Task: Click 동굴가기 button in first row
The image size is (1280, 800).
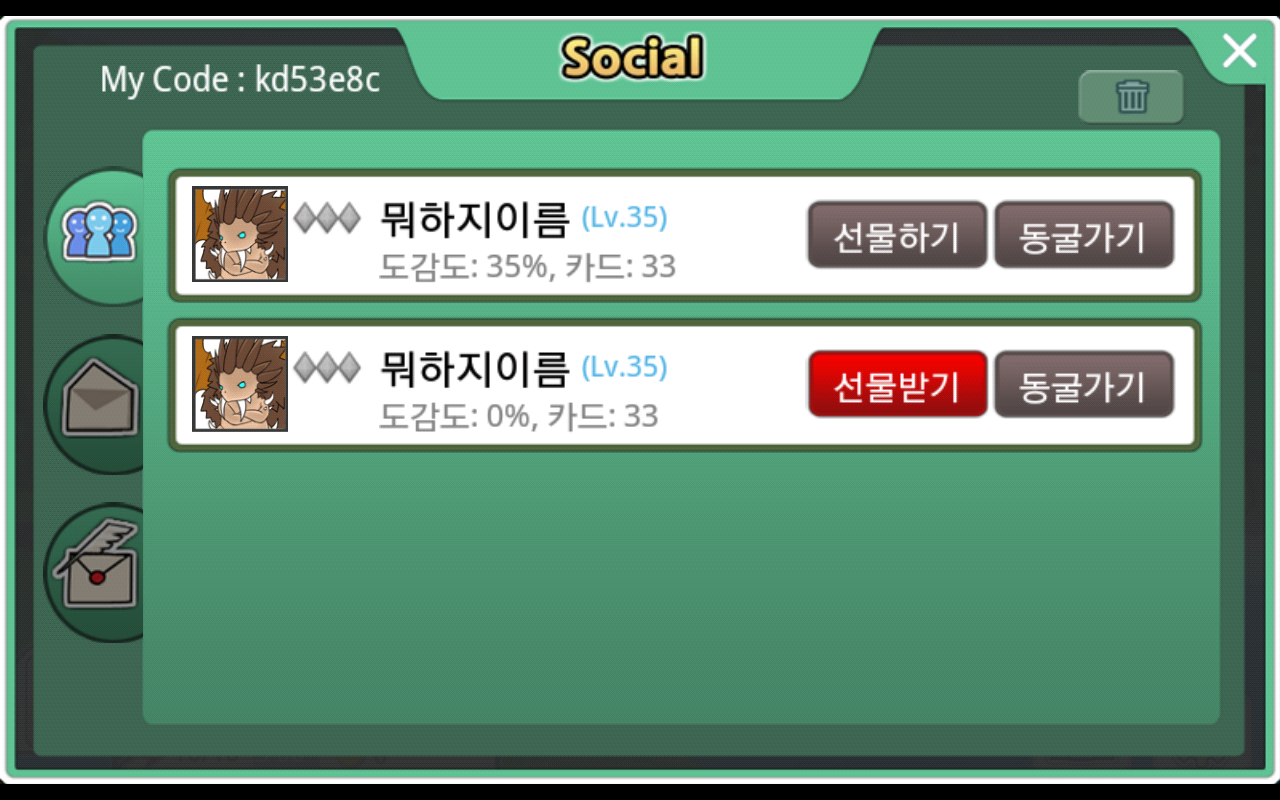Action: [x=1083, y=235]
